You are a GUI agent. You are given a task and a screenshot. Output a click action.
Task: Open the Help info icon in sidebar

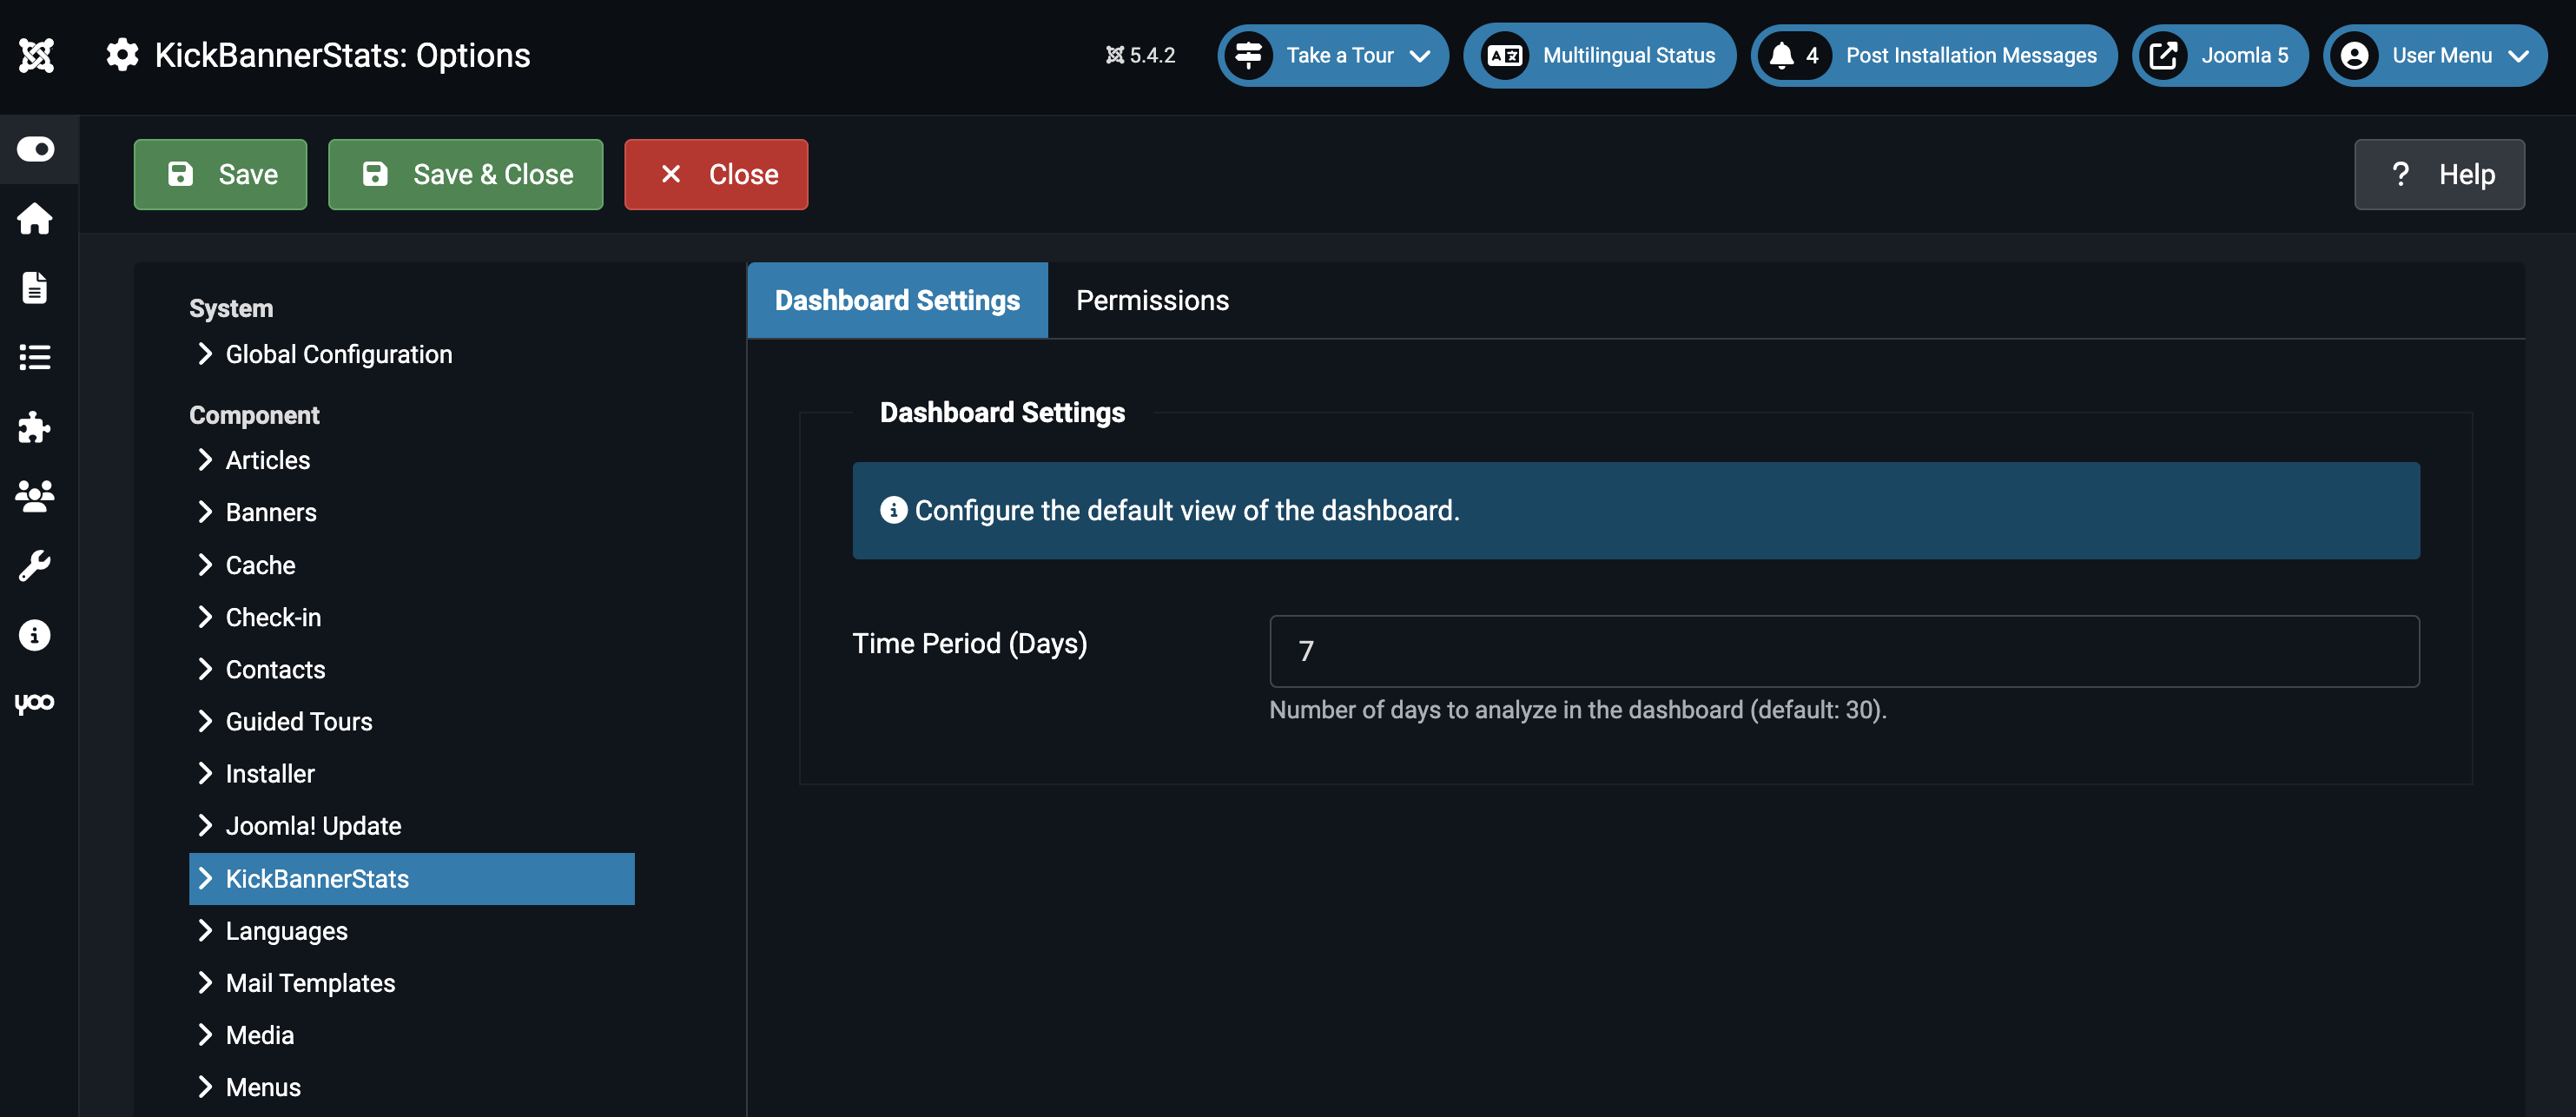35,635
